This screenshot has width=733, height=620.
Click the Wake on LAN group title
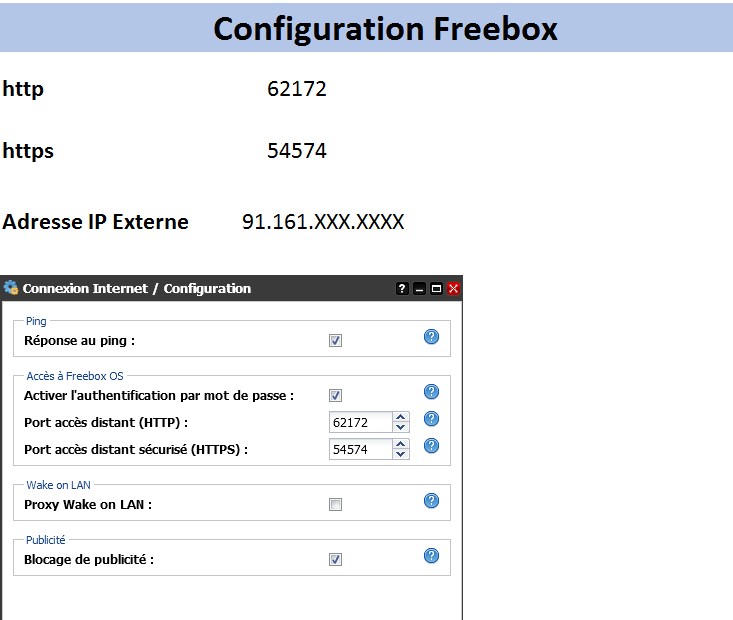pos(58,485)
